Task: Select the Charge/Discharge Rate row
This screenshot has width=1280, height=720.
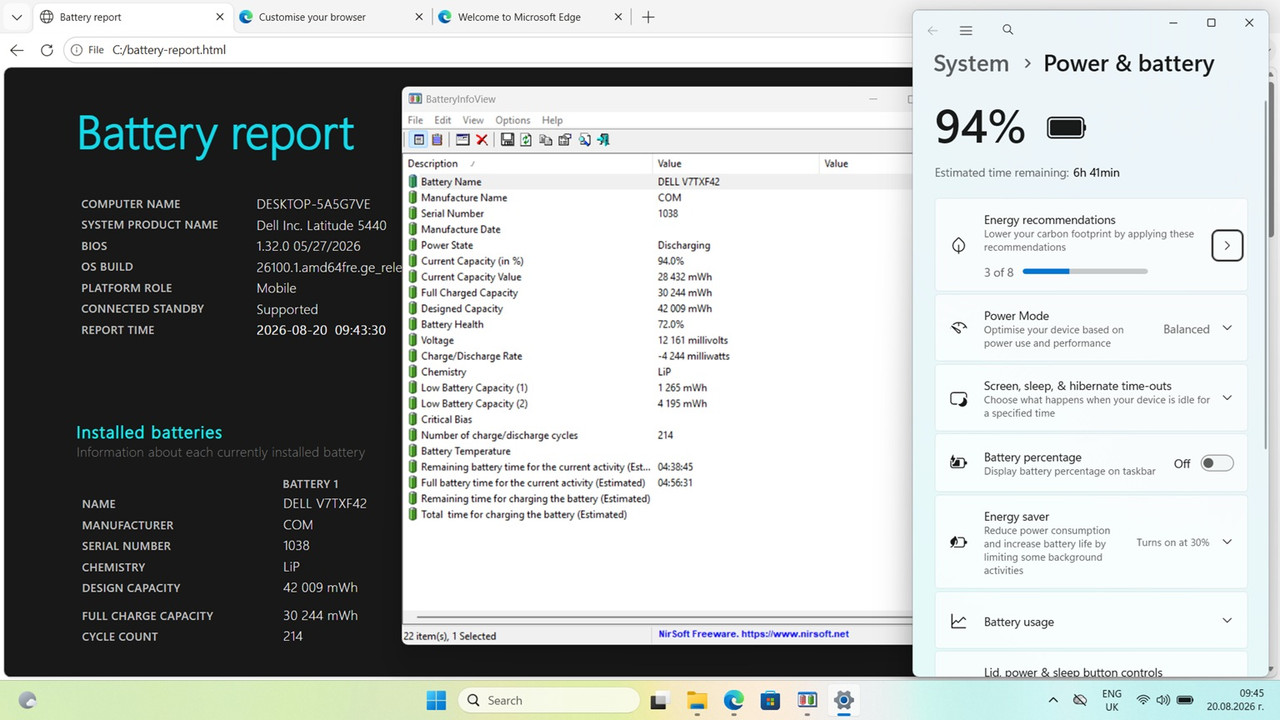Action: pyautogui.click(x=658, y=356)
